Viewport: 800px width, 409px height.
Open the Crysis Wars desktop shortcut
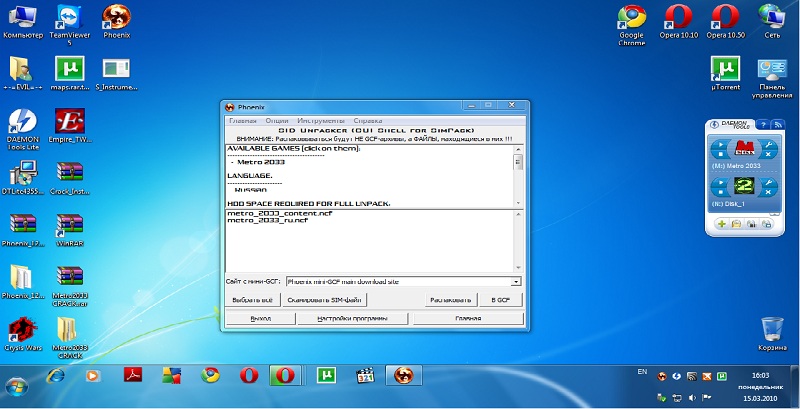coord(22,334)
